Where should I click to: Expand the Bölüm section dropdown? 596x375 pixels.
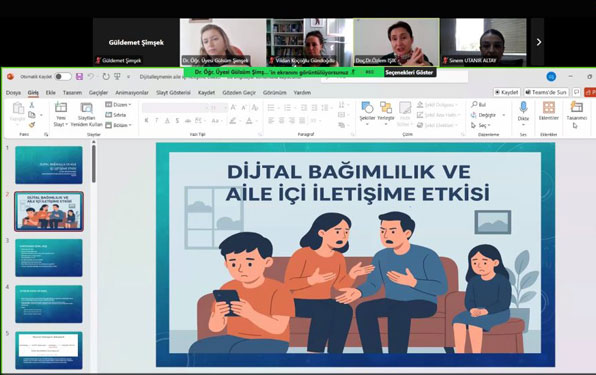pos(118,125)
